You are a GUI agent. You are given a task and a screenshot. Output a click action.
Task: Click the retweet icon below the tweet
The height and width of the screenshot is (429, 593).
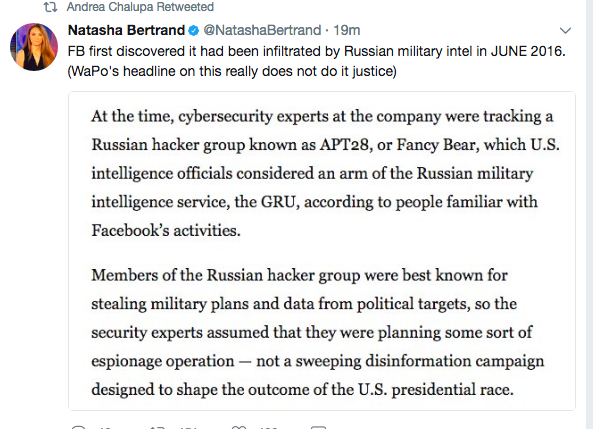coord(157,427)
